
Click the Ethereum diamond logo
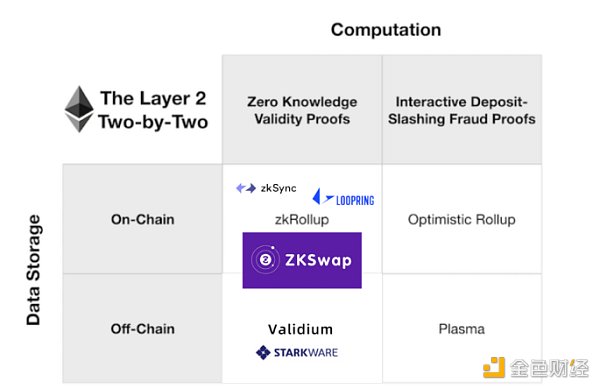point(79,109)
